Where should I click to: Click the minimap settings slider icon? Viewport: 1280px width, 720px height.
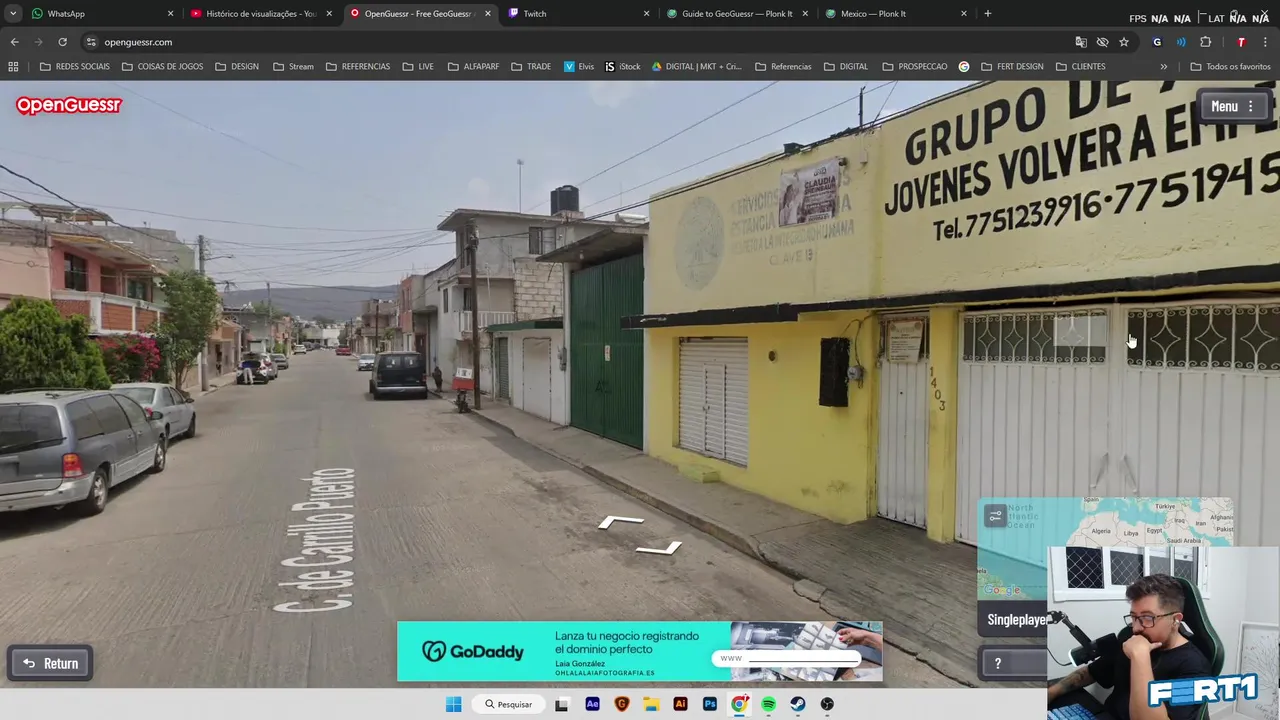(x=994, y=516)
